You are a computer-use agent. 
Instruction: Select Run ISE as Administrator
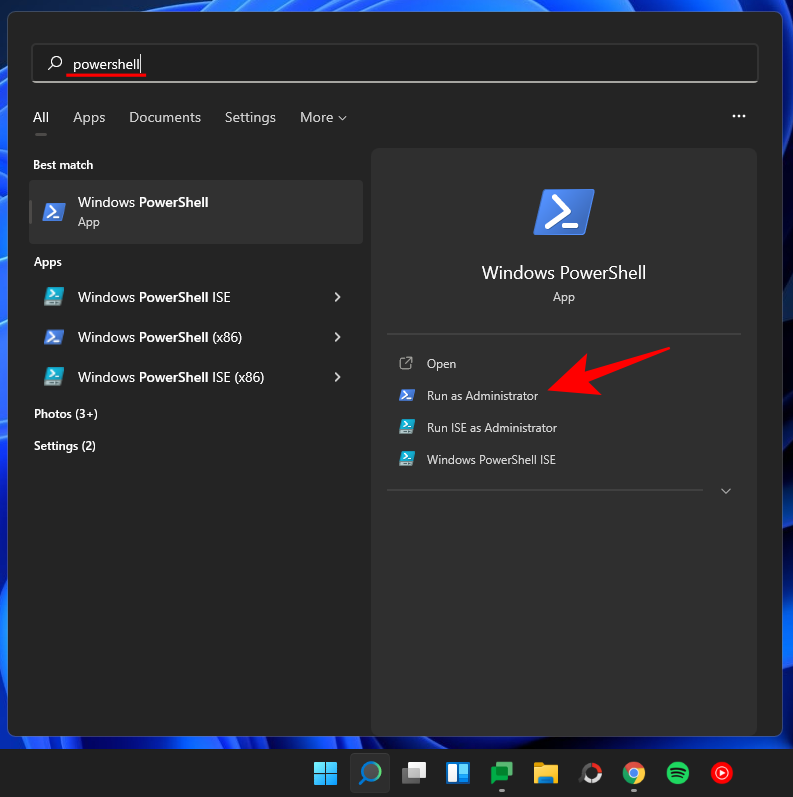[x=491, y=428]
